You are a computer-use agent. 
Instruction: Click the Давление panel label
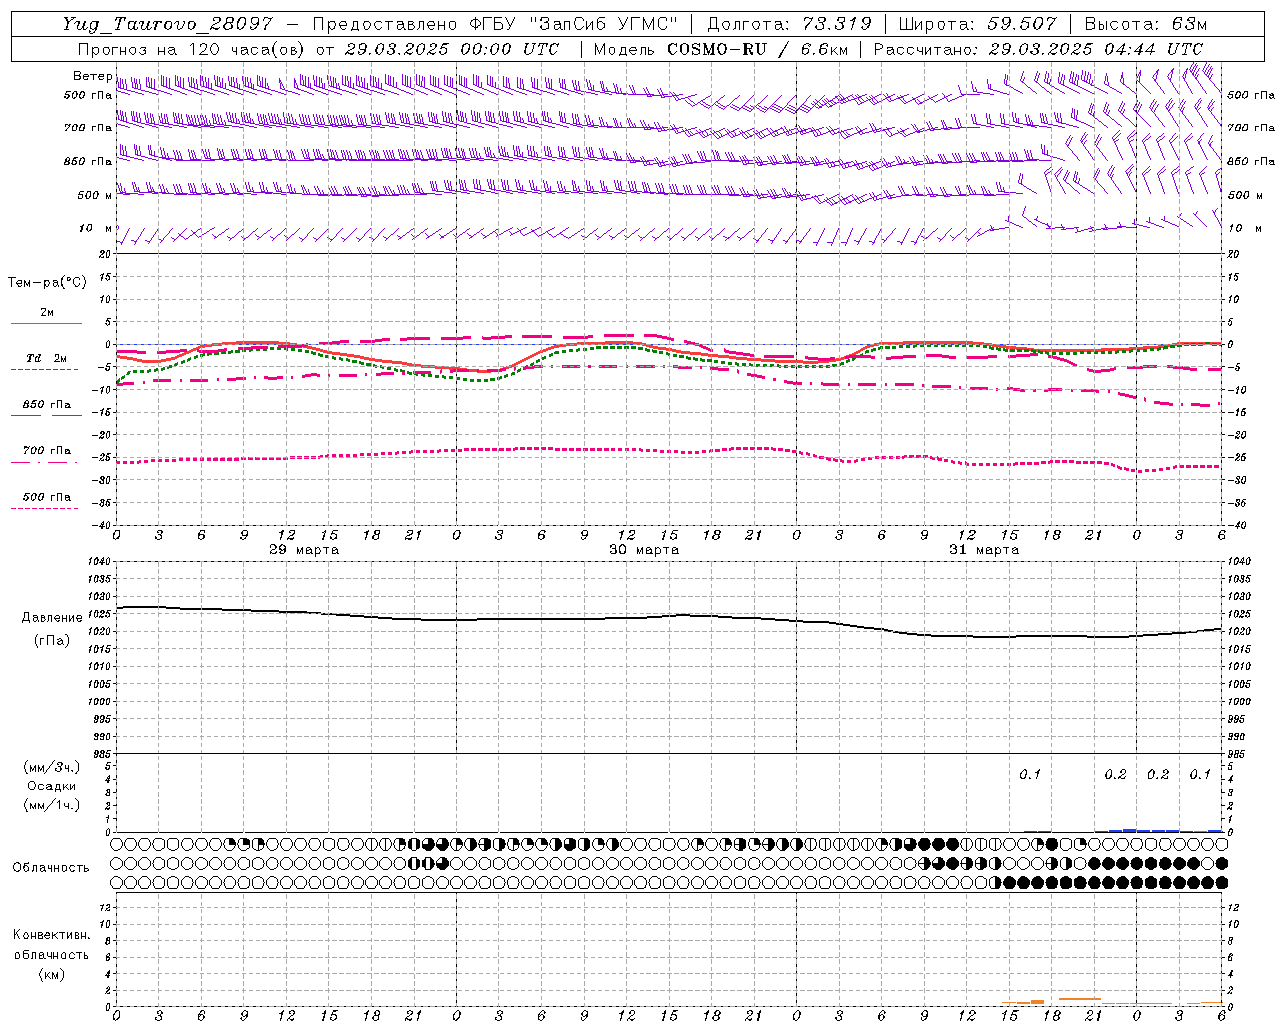52,618
